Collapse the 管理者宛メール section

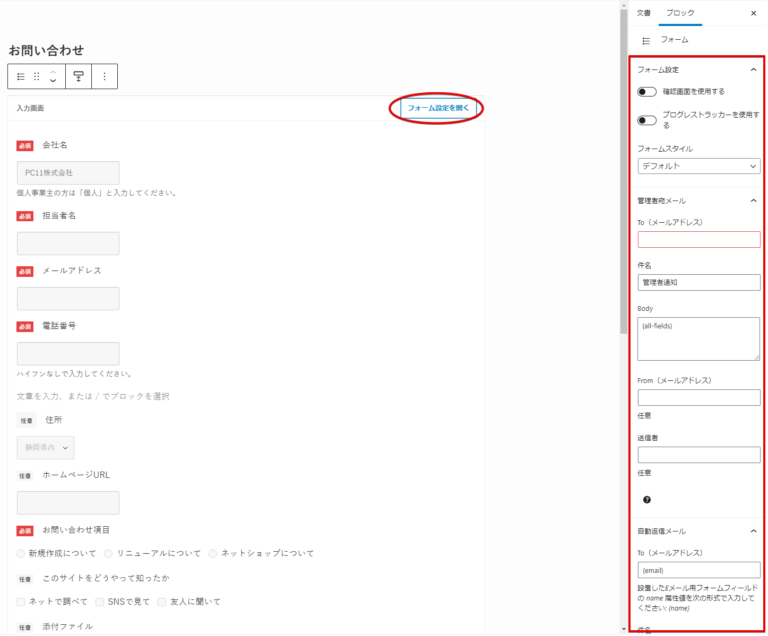coord(753,201)
